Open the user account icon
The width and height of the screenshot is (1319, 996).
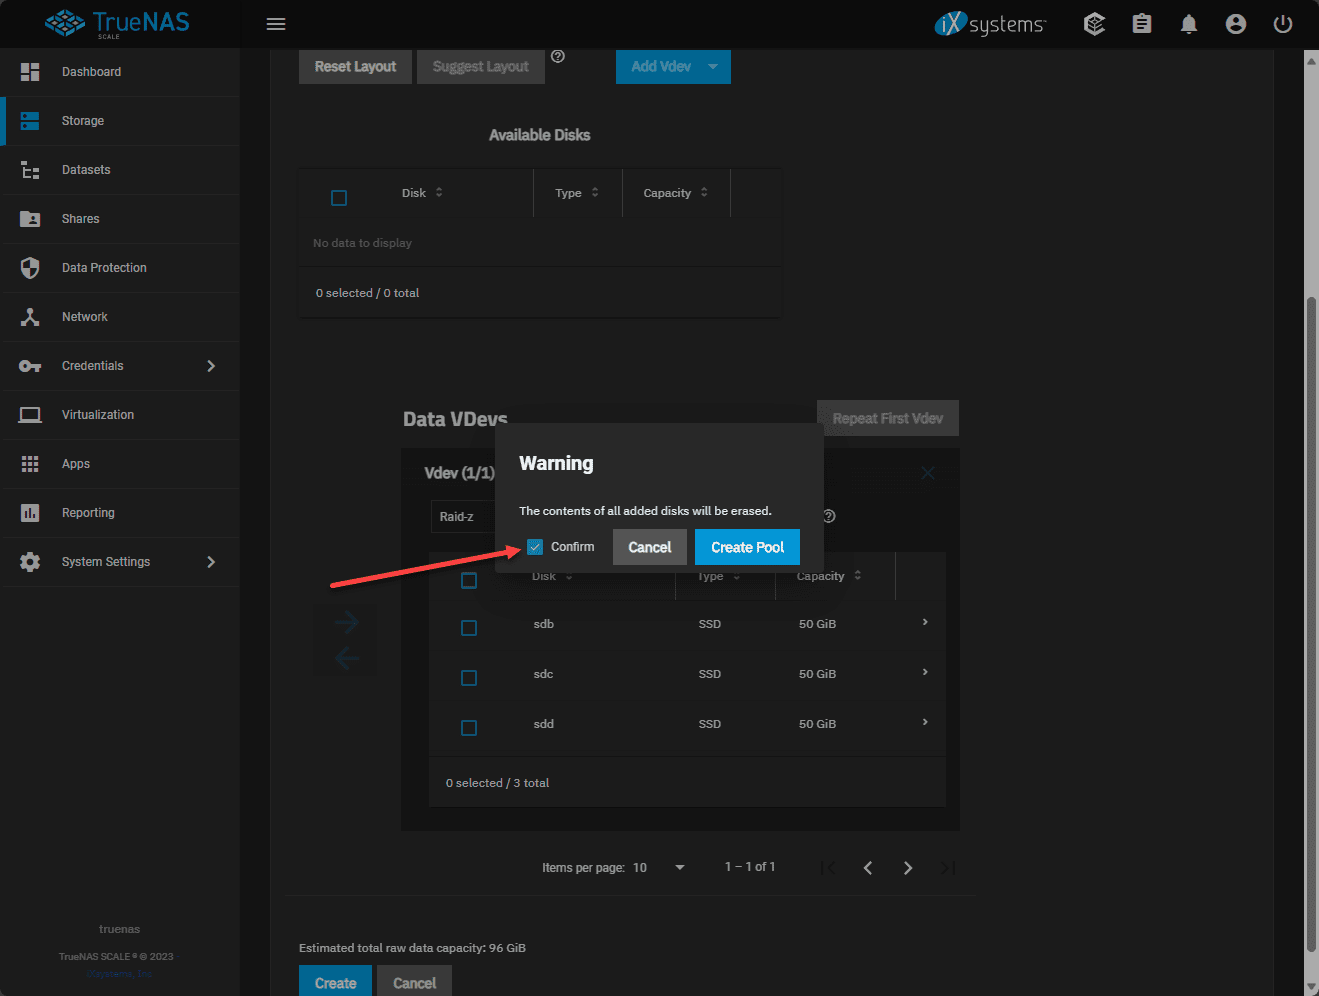click(x=1235, y=23)
